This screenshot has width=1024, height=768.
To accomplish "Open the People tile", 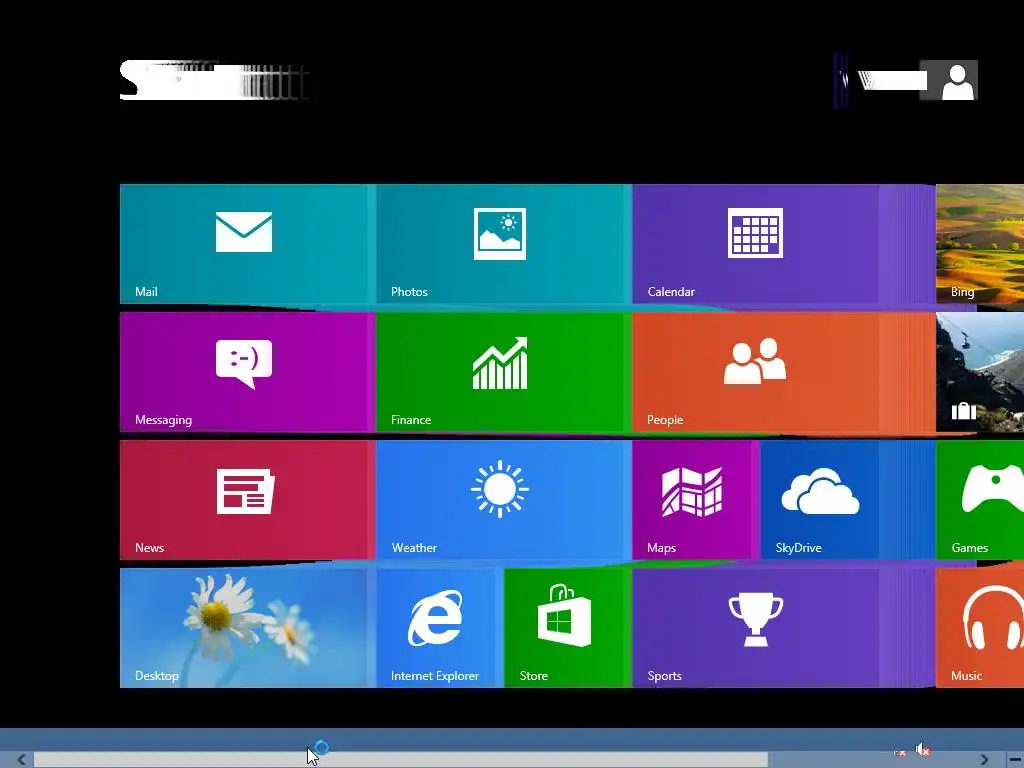I will (756, 372).
